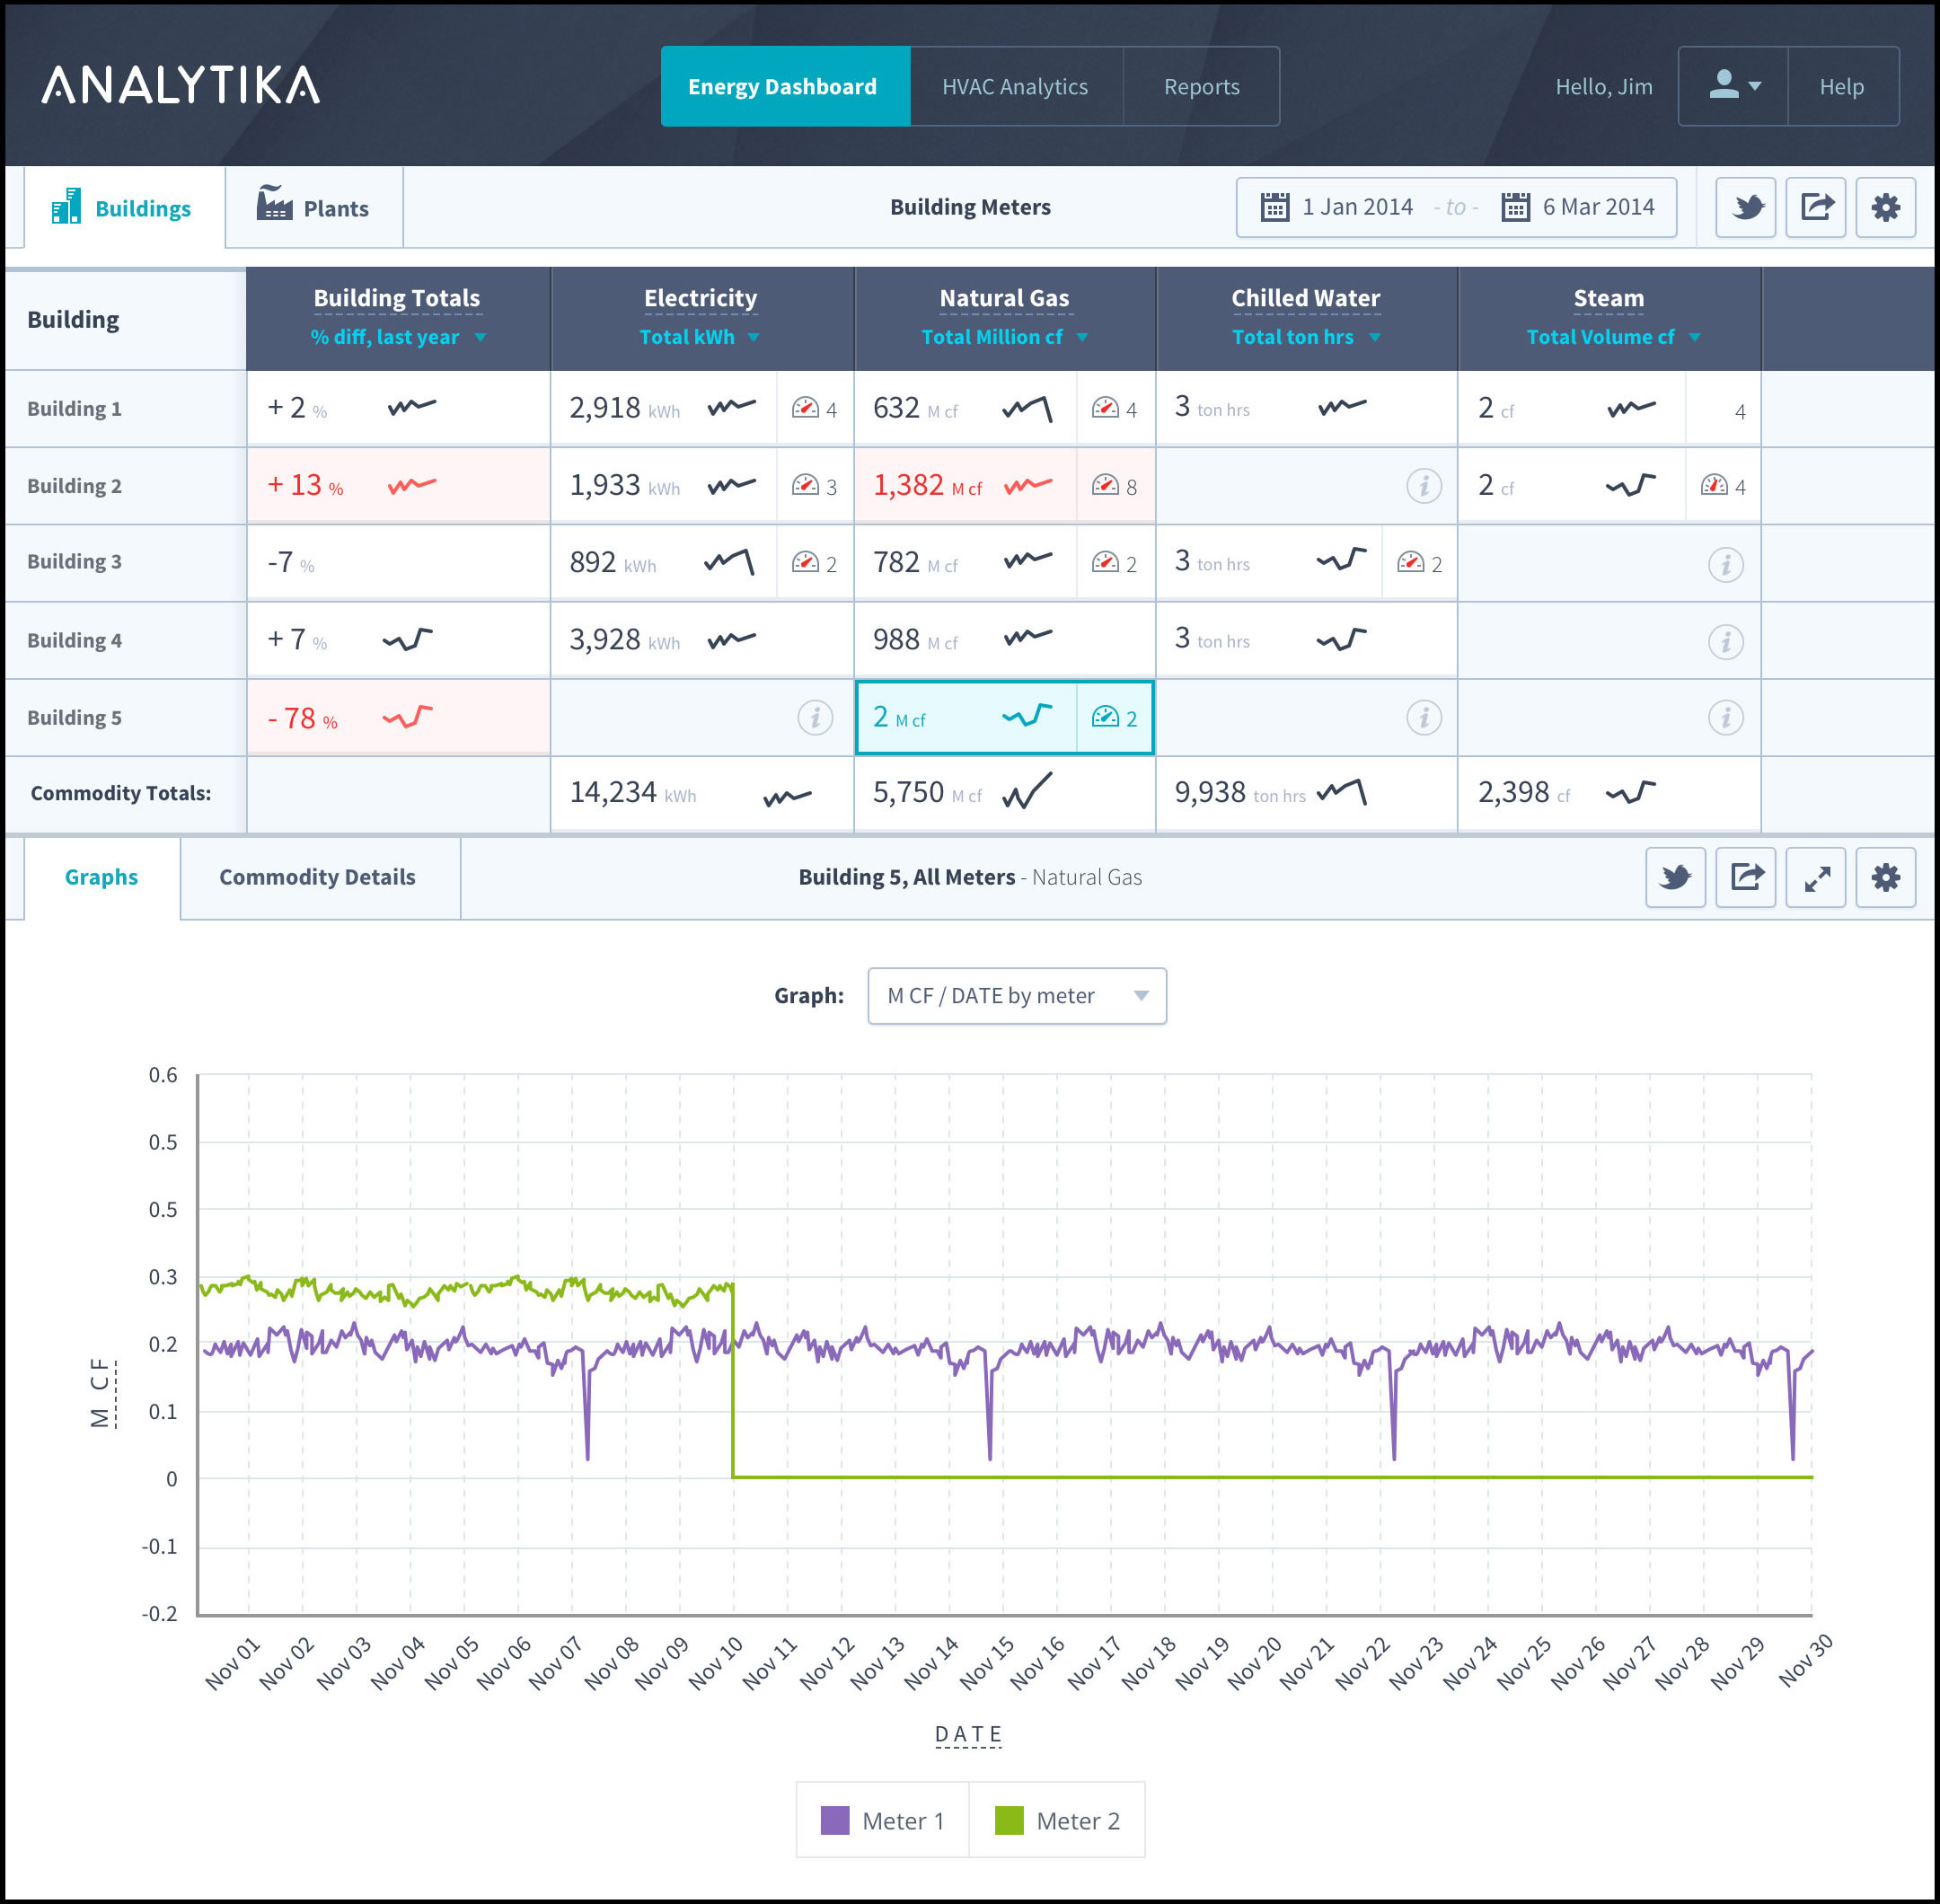
Task: Click Building 3 electricity gauge icon
Action: [x=805, y=562]
